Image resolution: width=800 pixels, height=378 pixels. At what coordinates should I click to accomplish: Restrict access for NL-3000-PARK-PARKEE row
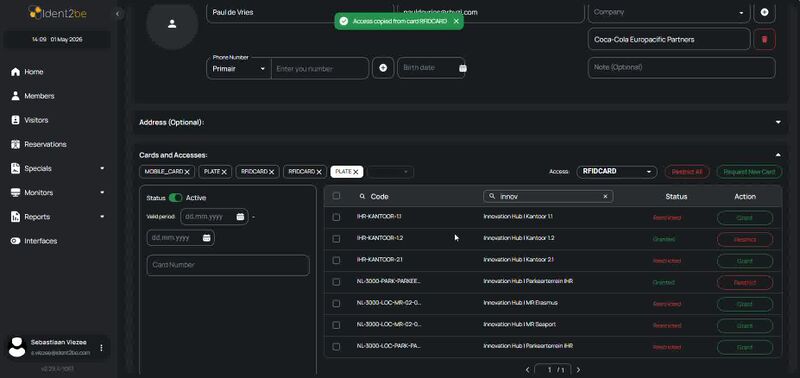[745, 282]
